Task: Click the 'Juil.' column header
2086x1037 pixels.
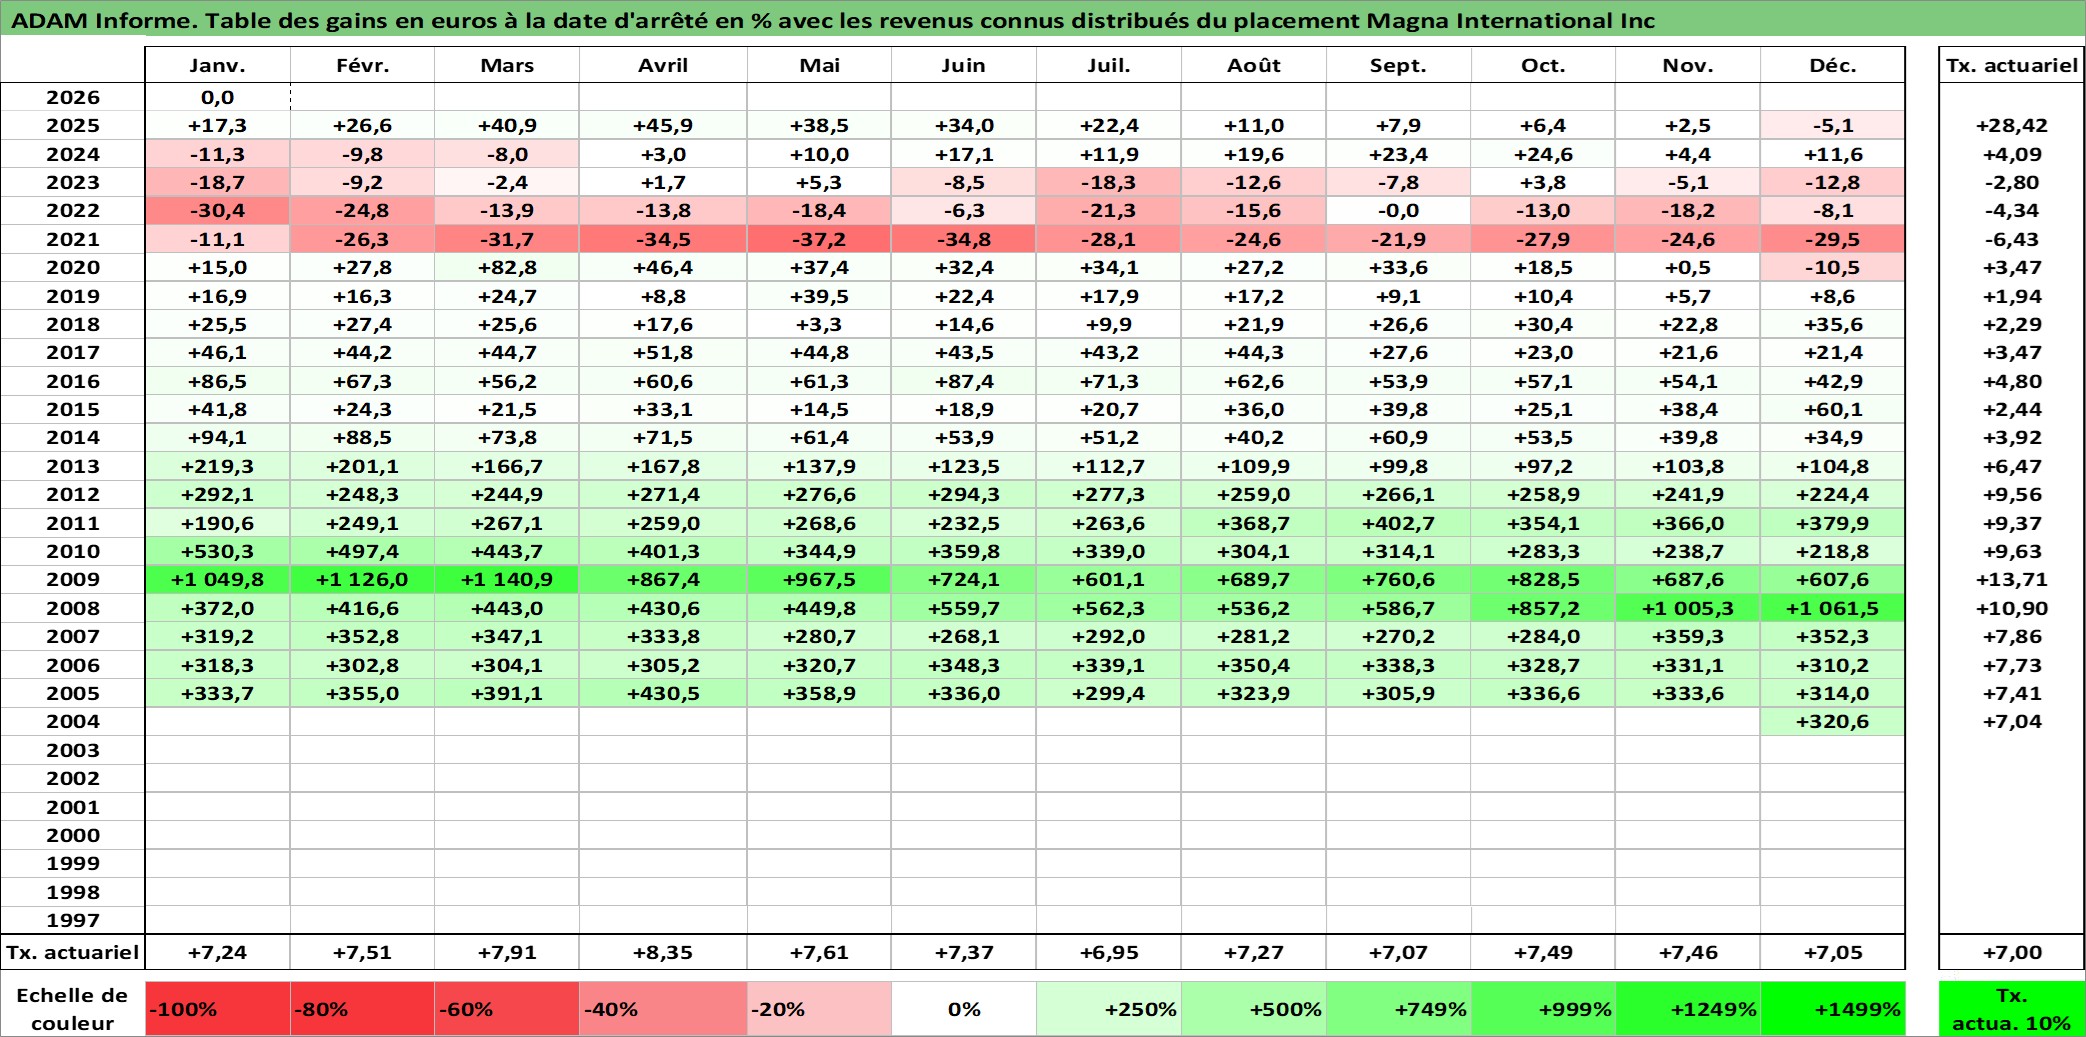Action: click(1109, 65)
